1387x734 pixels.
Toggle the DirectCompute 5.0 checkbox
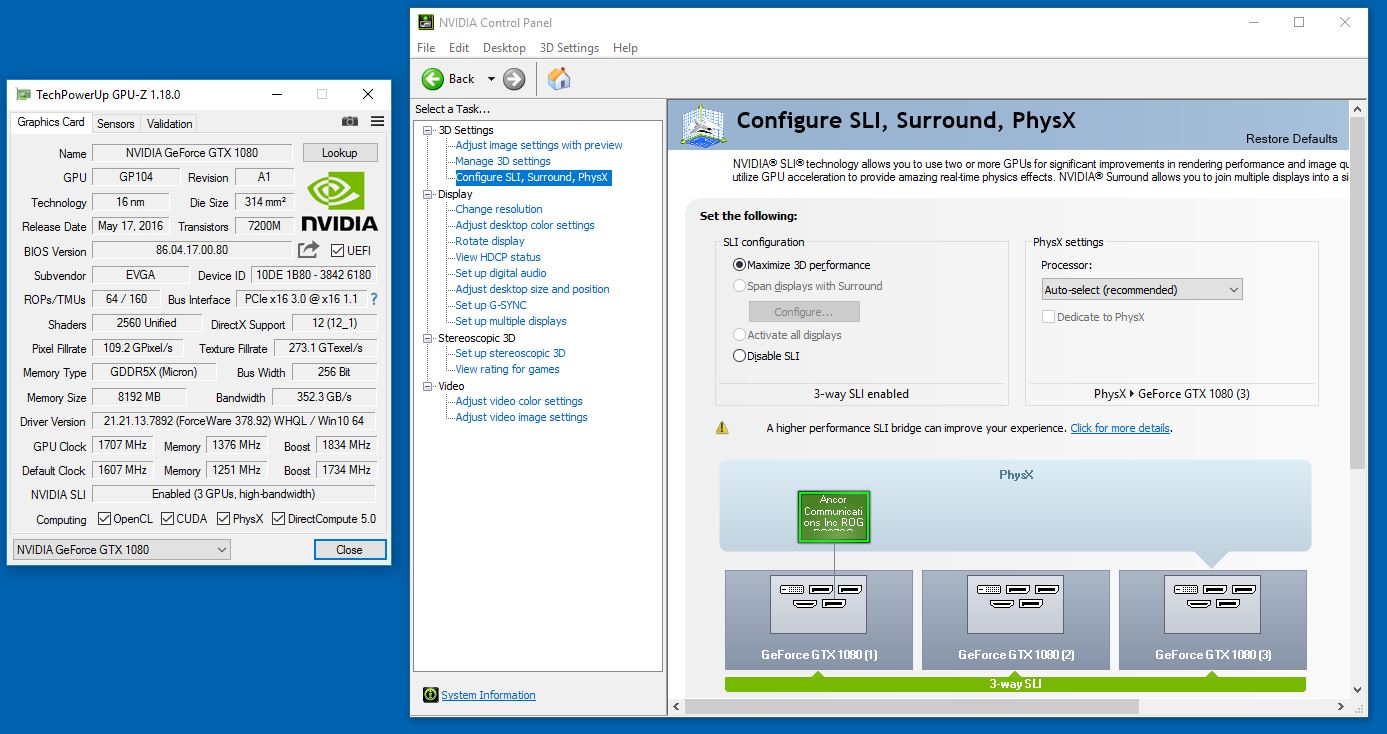[279, 519]
